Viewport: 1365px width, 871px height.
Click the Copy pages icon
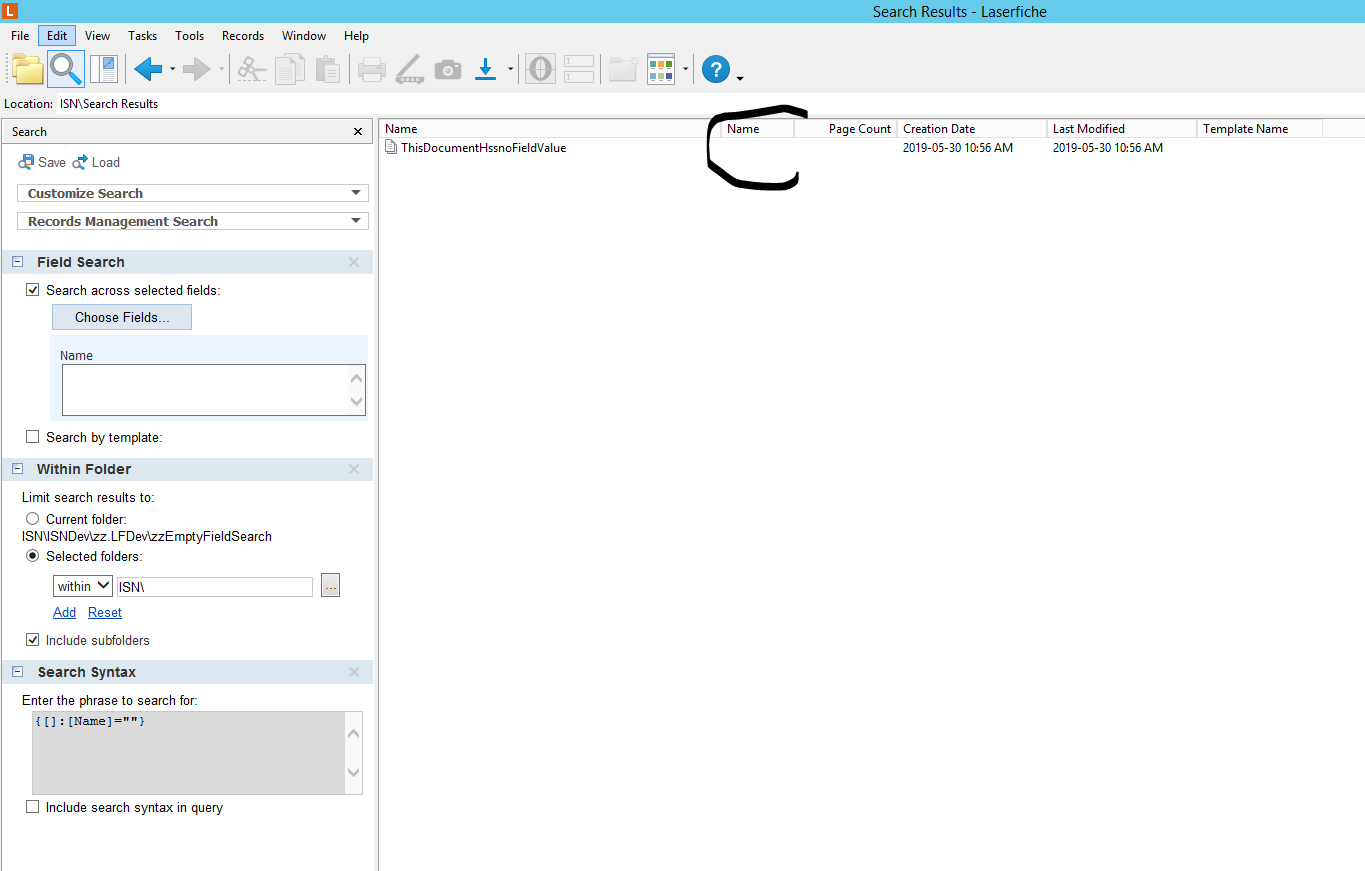coord(290,69)
